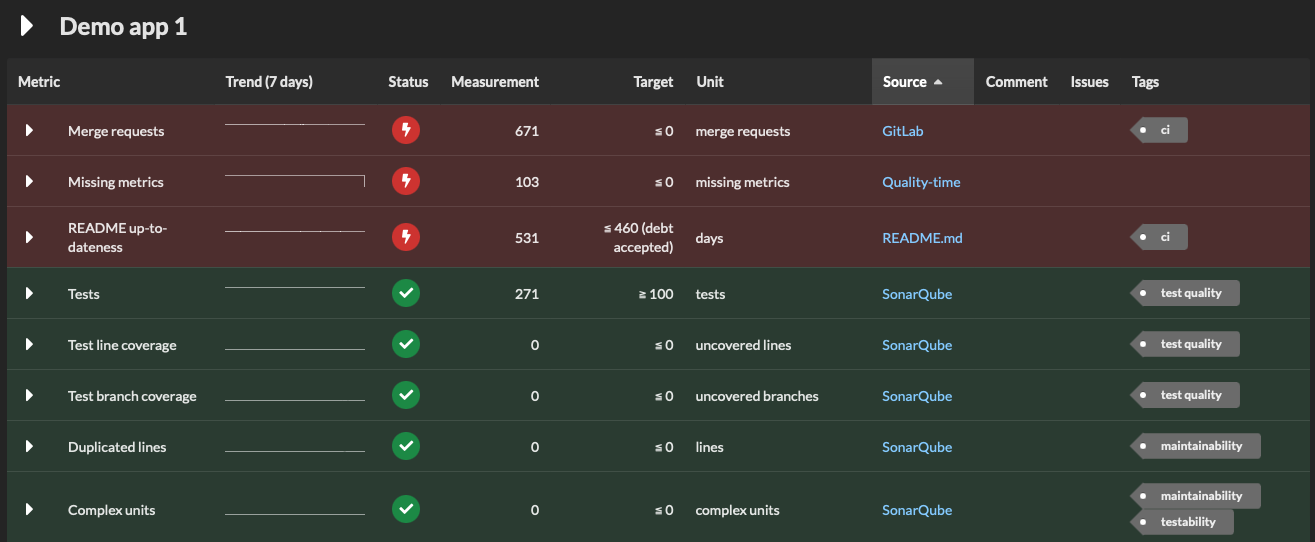The image size is (1315, 542).
Task: Click the Missing metrics trend sparkline
Action: point(295,181)
